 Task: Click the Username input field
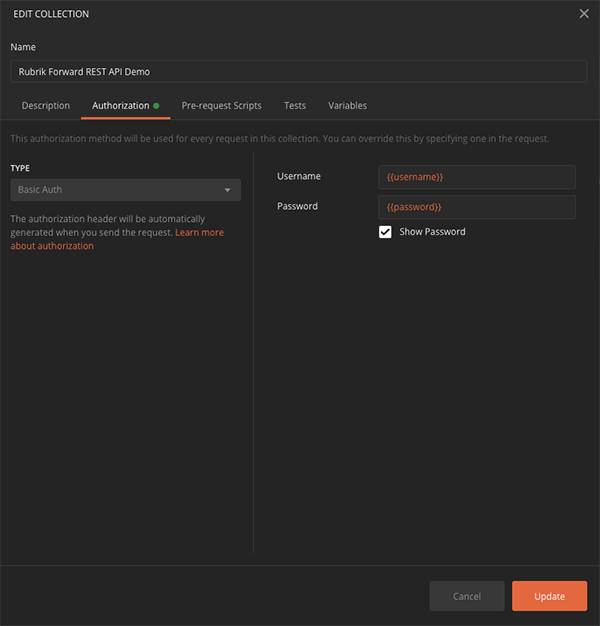[477, 177]
